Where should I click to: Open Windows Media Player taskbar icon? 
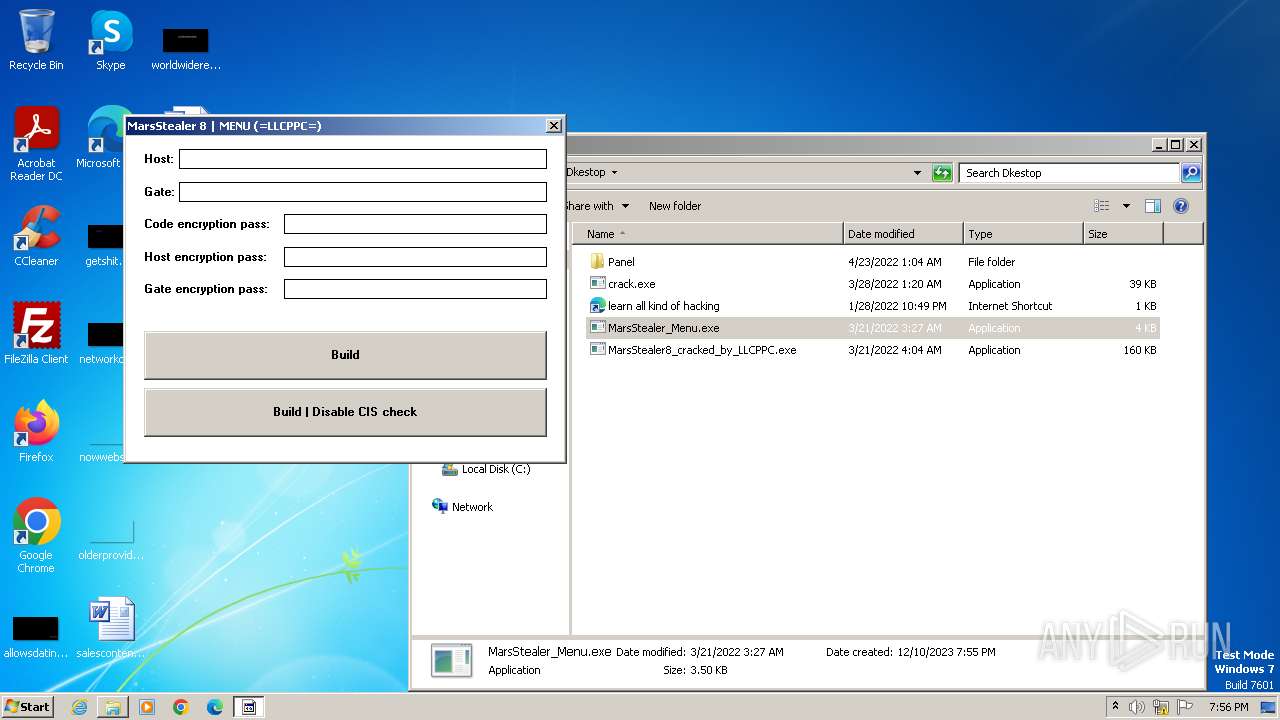click(147, 707)
